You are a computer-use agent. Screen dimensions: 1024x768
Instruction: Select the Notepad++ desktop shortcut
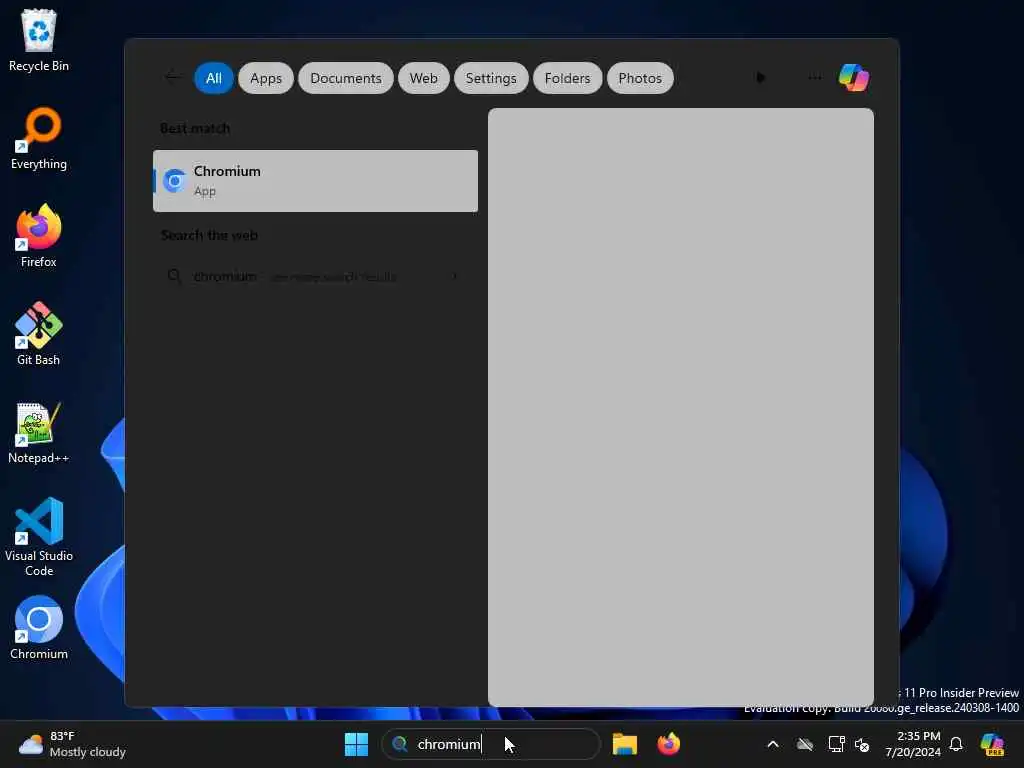(39, 433)
